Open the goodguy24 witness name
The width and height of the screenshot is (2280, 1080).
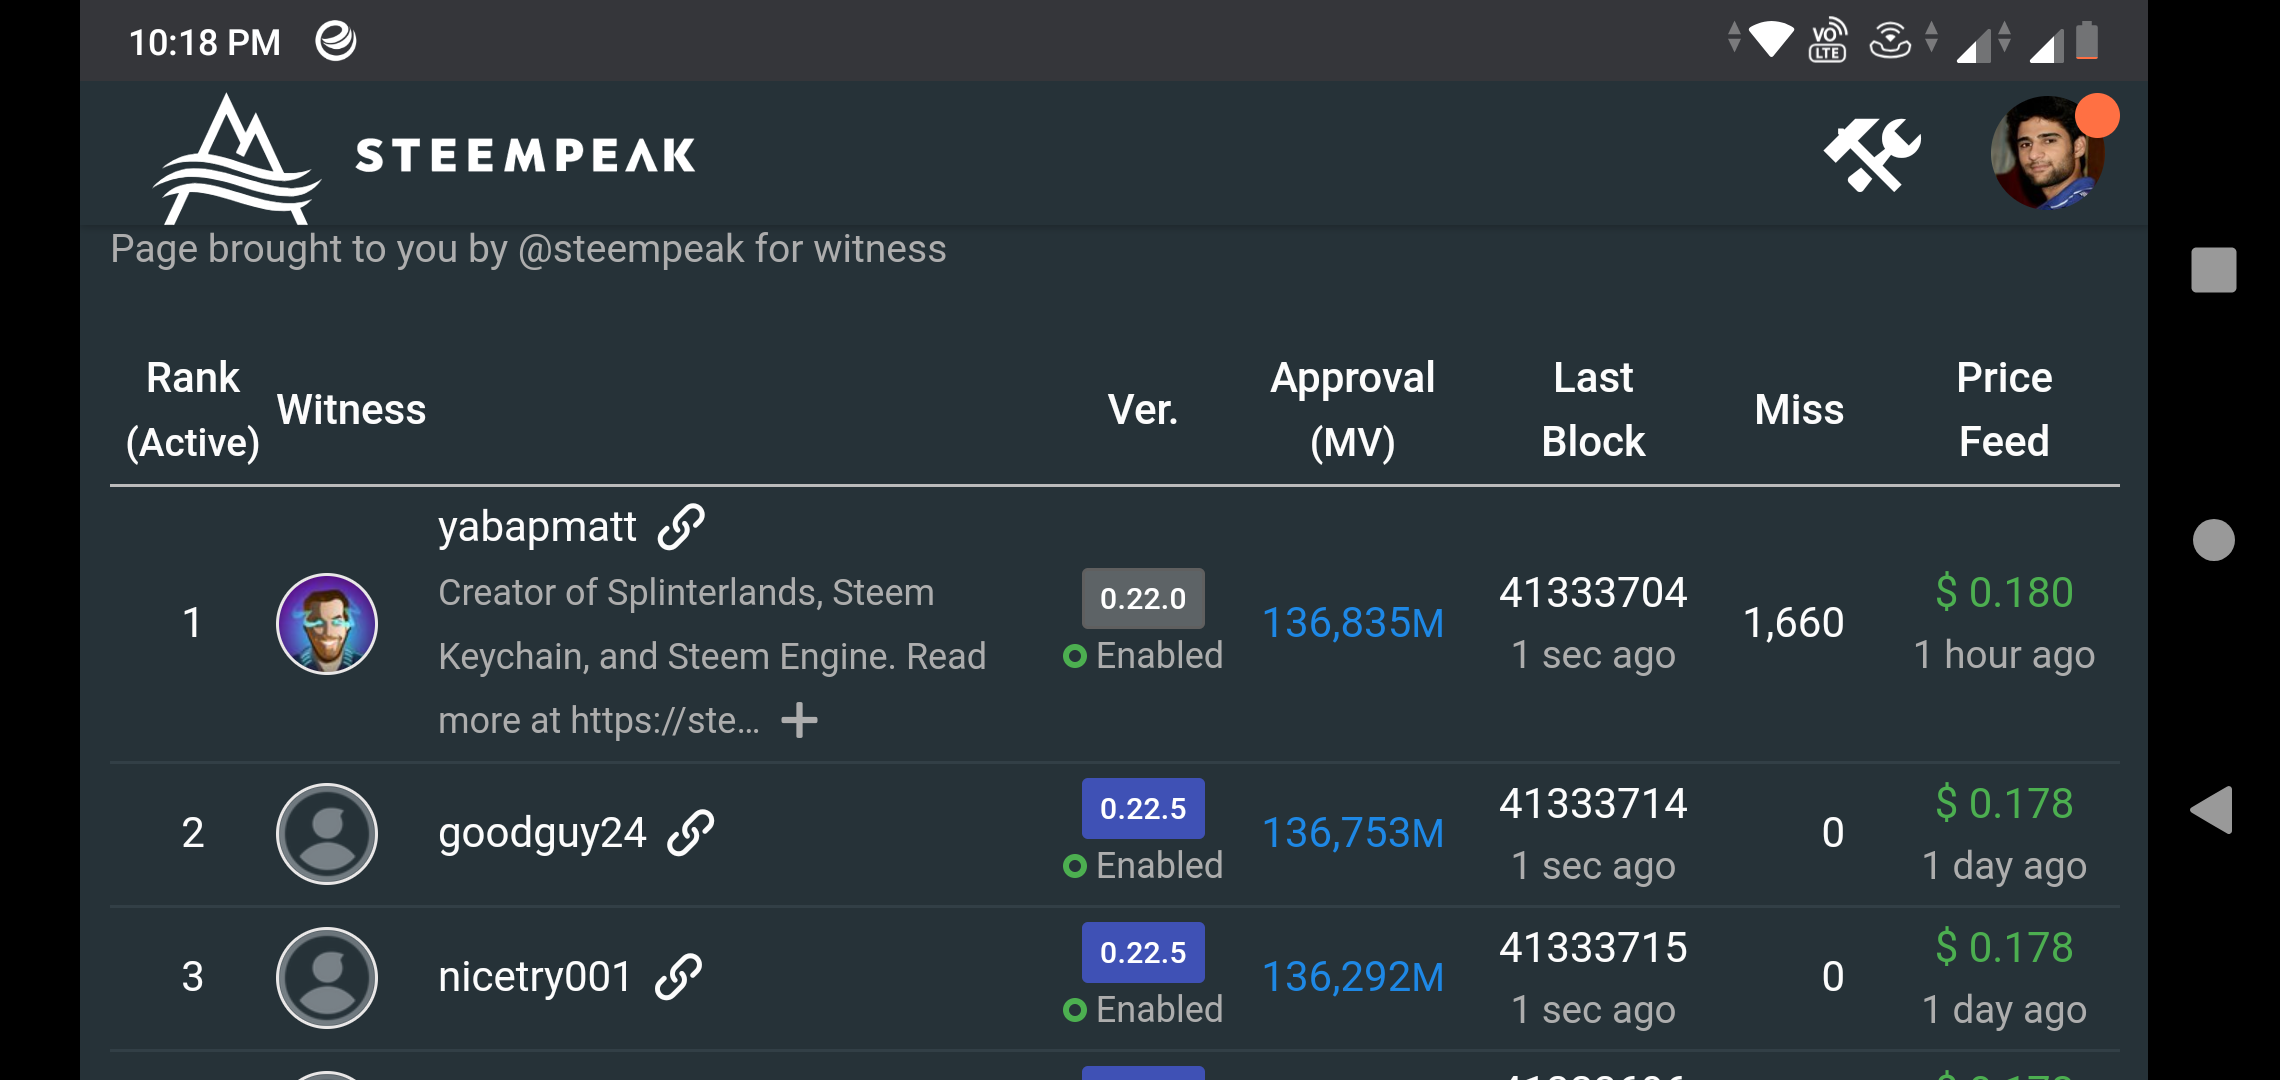(x=542, y=833)
